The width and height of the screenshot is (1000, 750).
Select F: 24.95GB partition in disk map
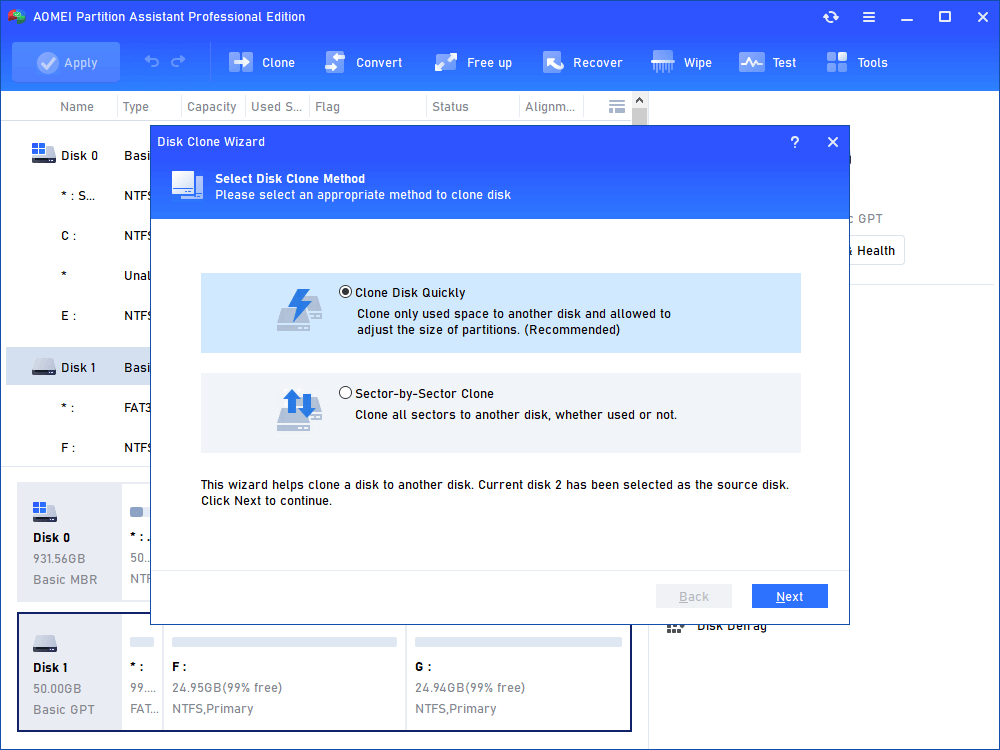[284, 677]
